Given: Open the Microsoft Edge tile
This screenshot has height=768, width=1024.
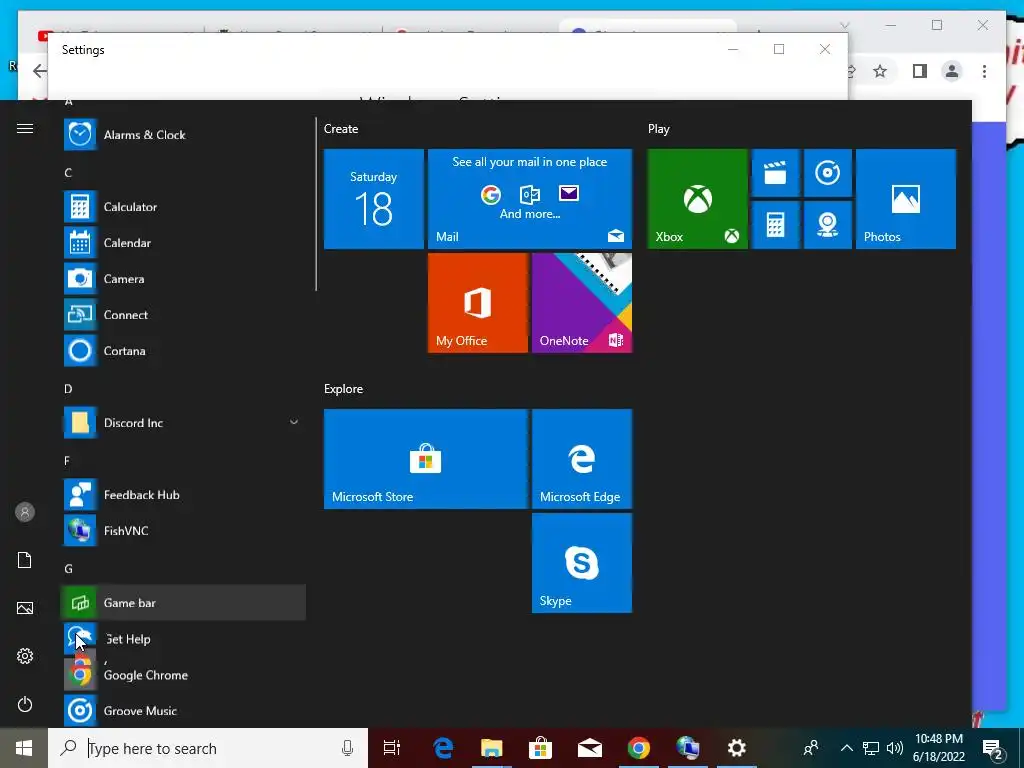Looking at the screenshot, I should [582, 458].
